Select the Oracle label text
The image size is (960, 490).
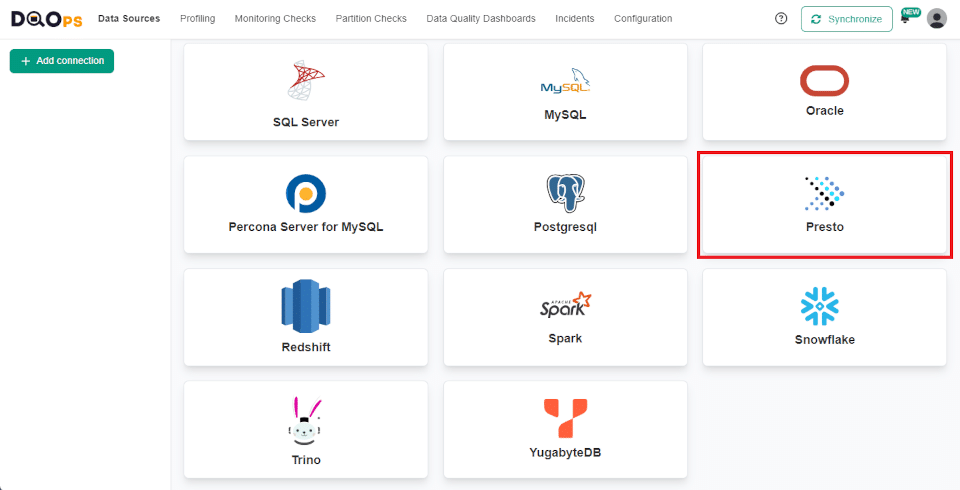(x=825, y=111)
